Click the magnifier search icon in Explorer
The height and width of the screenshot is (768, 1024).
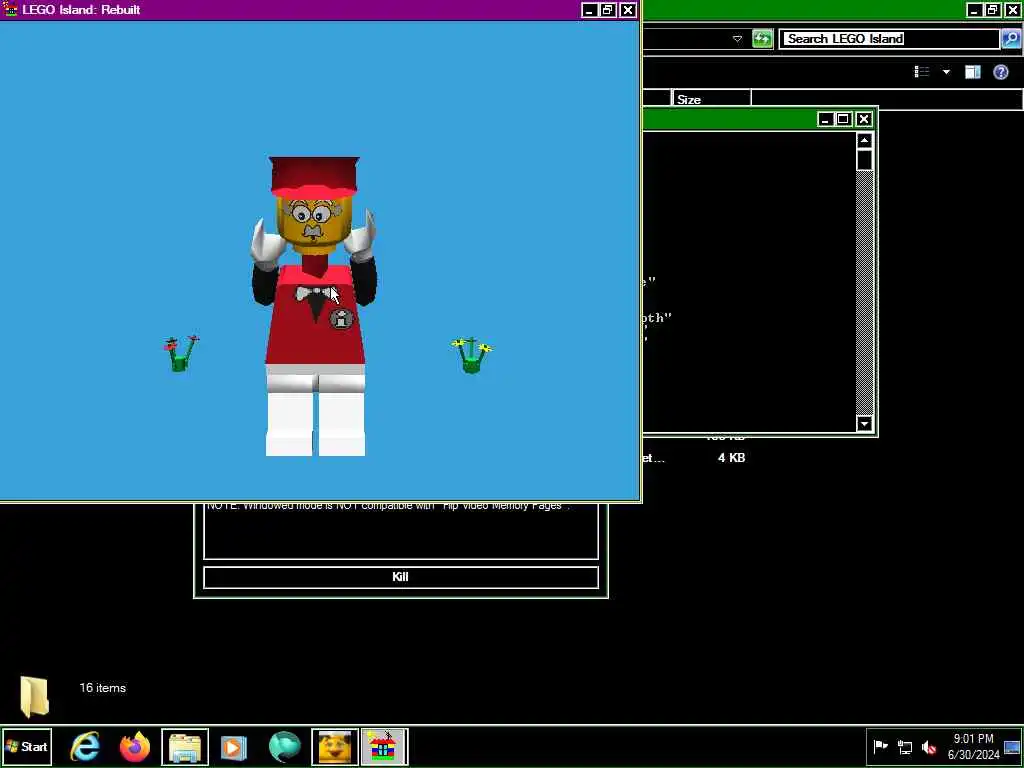click(1010, 39)
